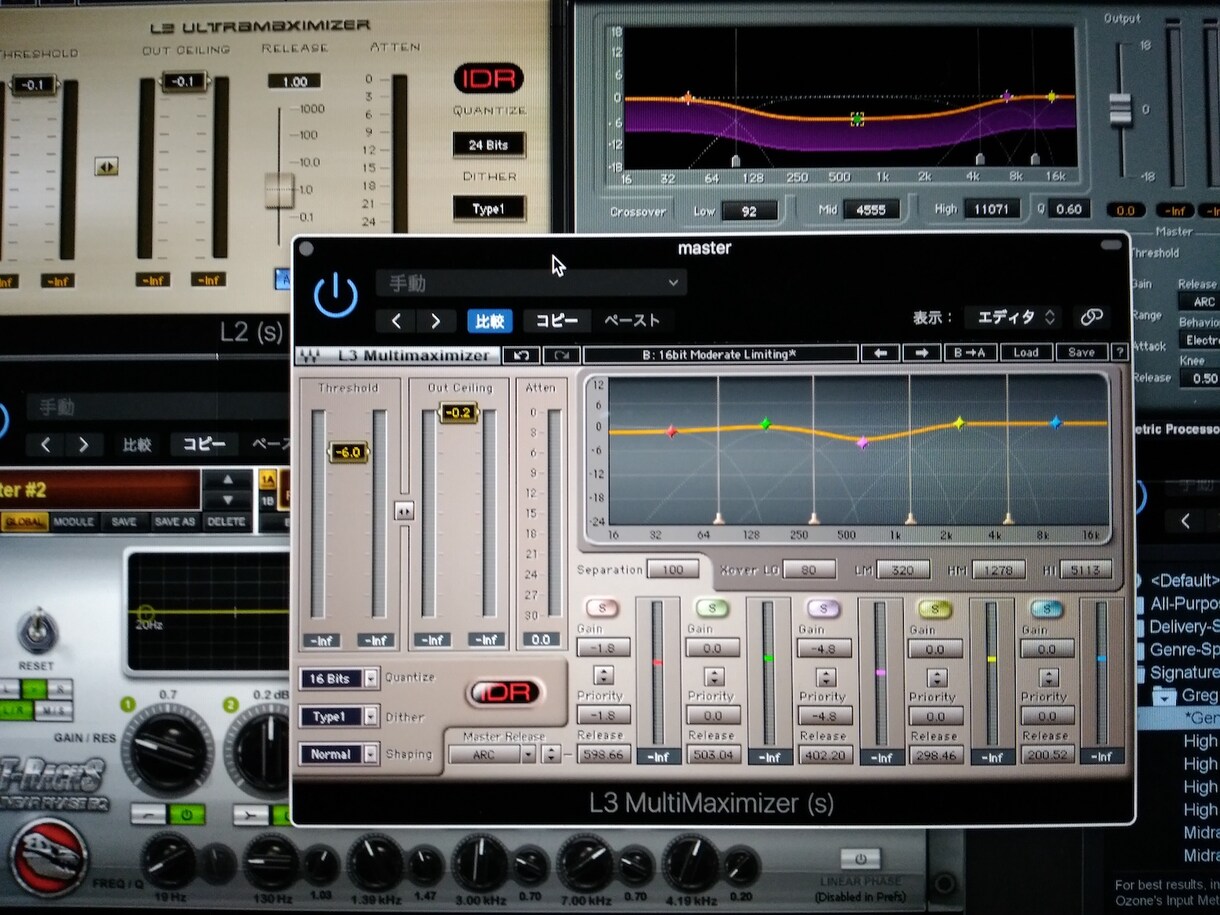Open the L3 preset dropdown showing 手動
Image resolution: width=1220 pixels, height=915 pixels.
point(531,283)
